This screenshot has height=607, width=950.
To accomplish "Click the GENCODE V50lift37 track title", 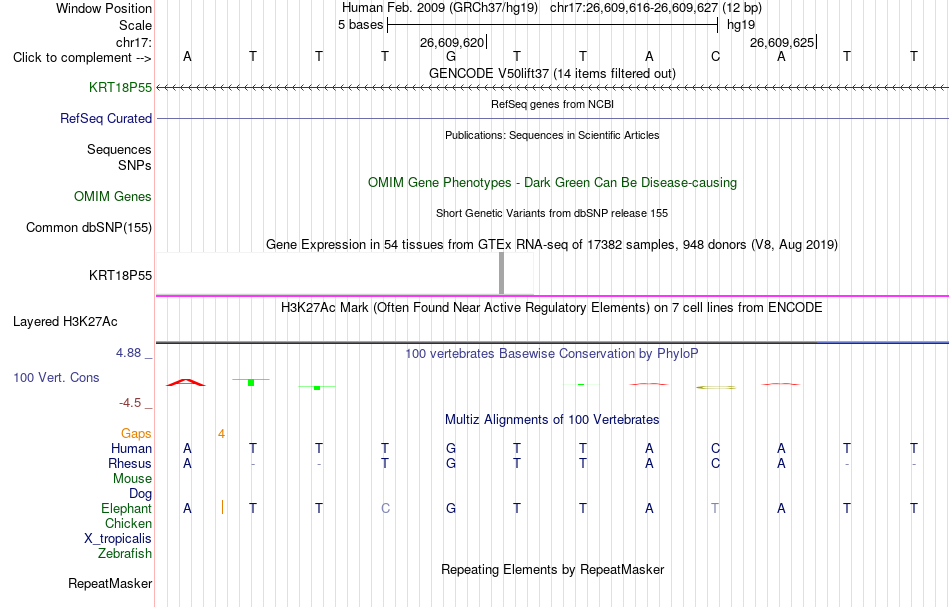I will coord(552,74).
